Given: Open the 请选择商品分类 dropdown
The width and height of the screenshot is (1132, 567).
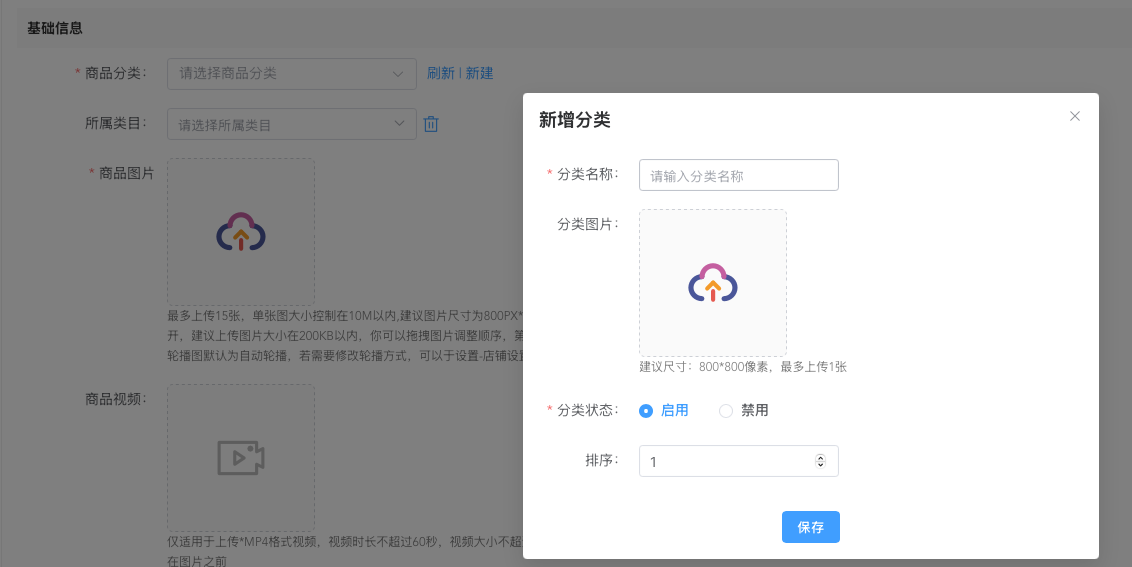Looking at the screenshot, I should tap(280, 73).
